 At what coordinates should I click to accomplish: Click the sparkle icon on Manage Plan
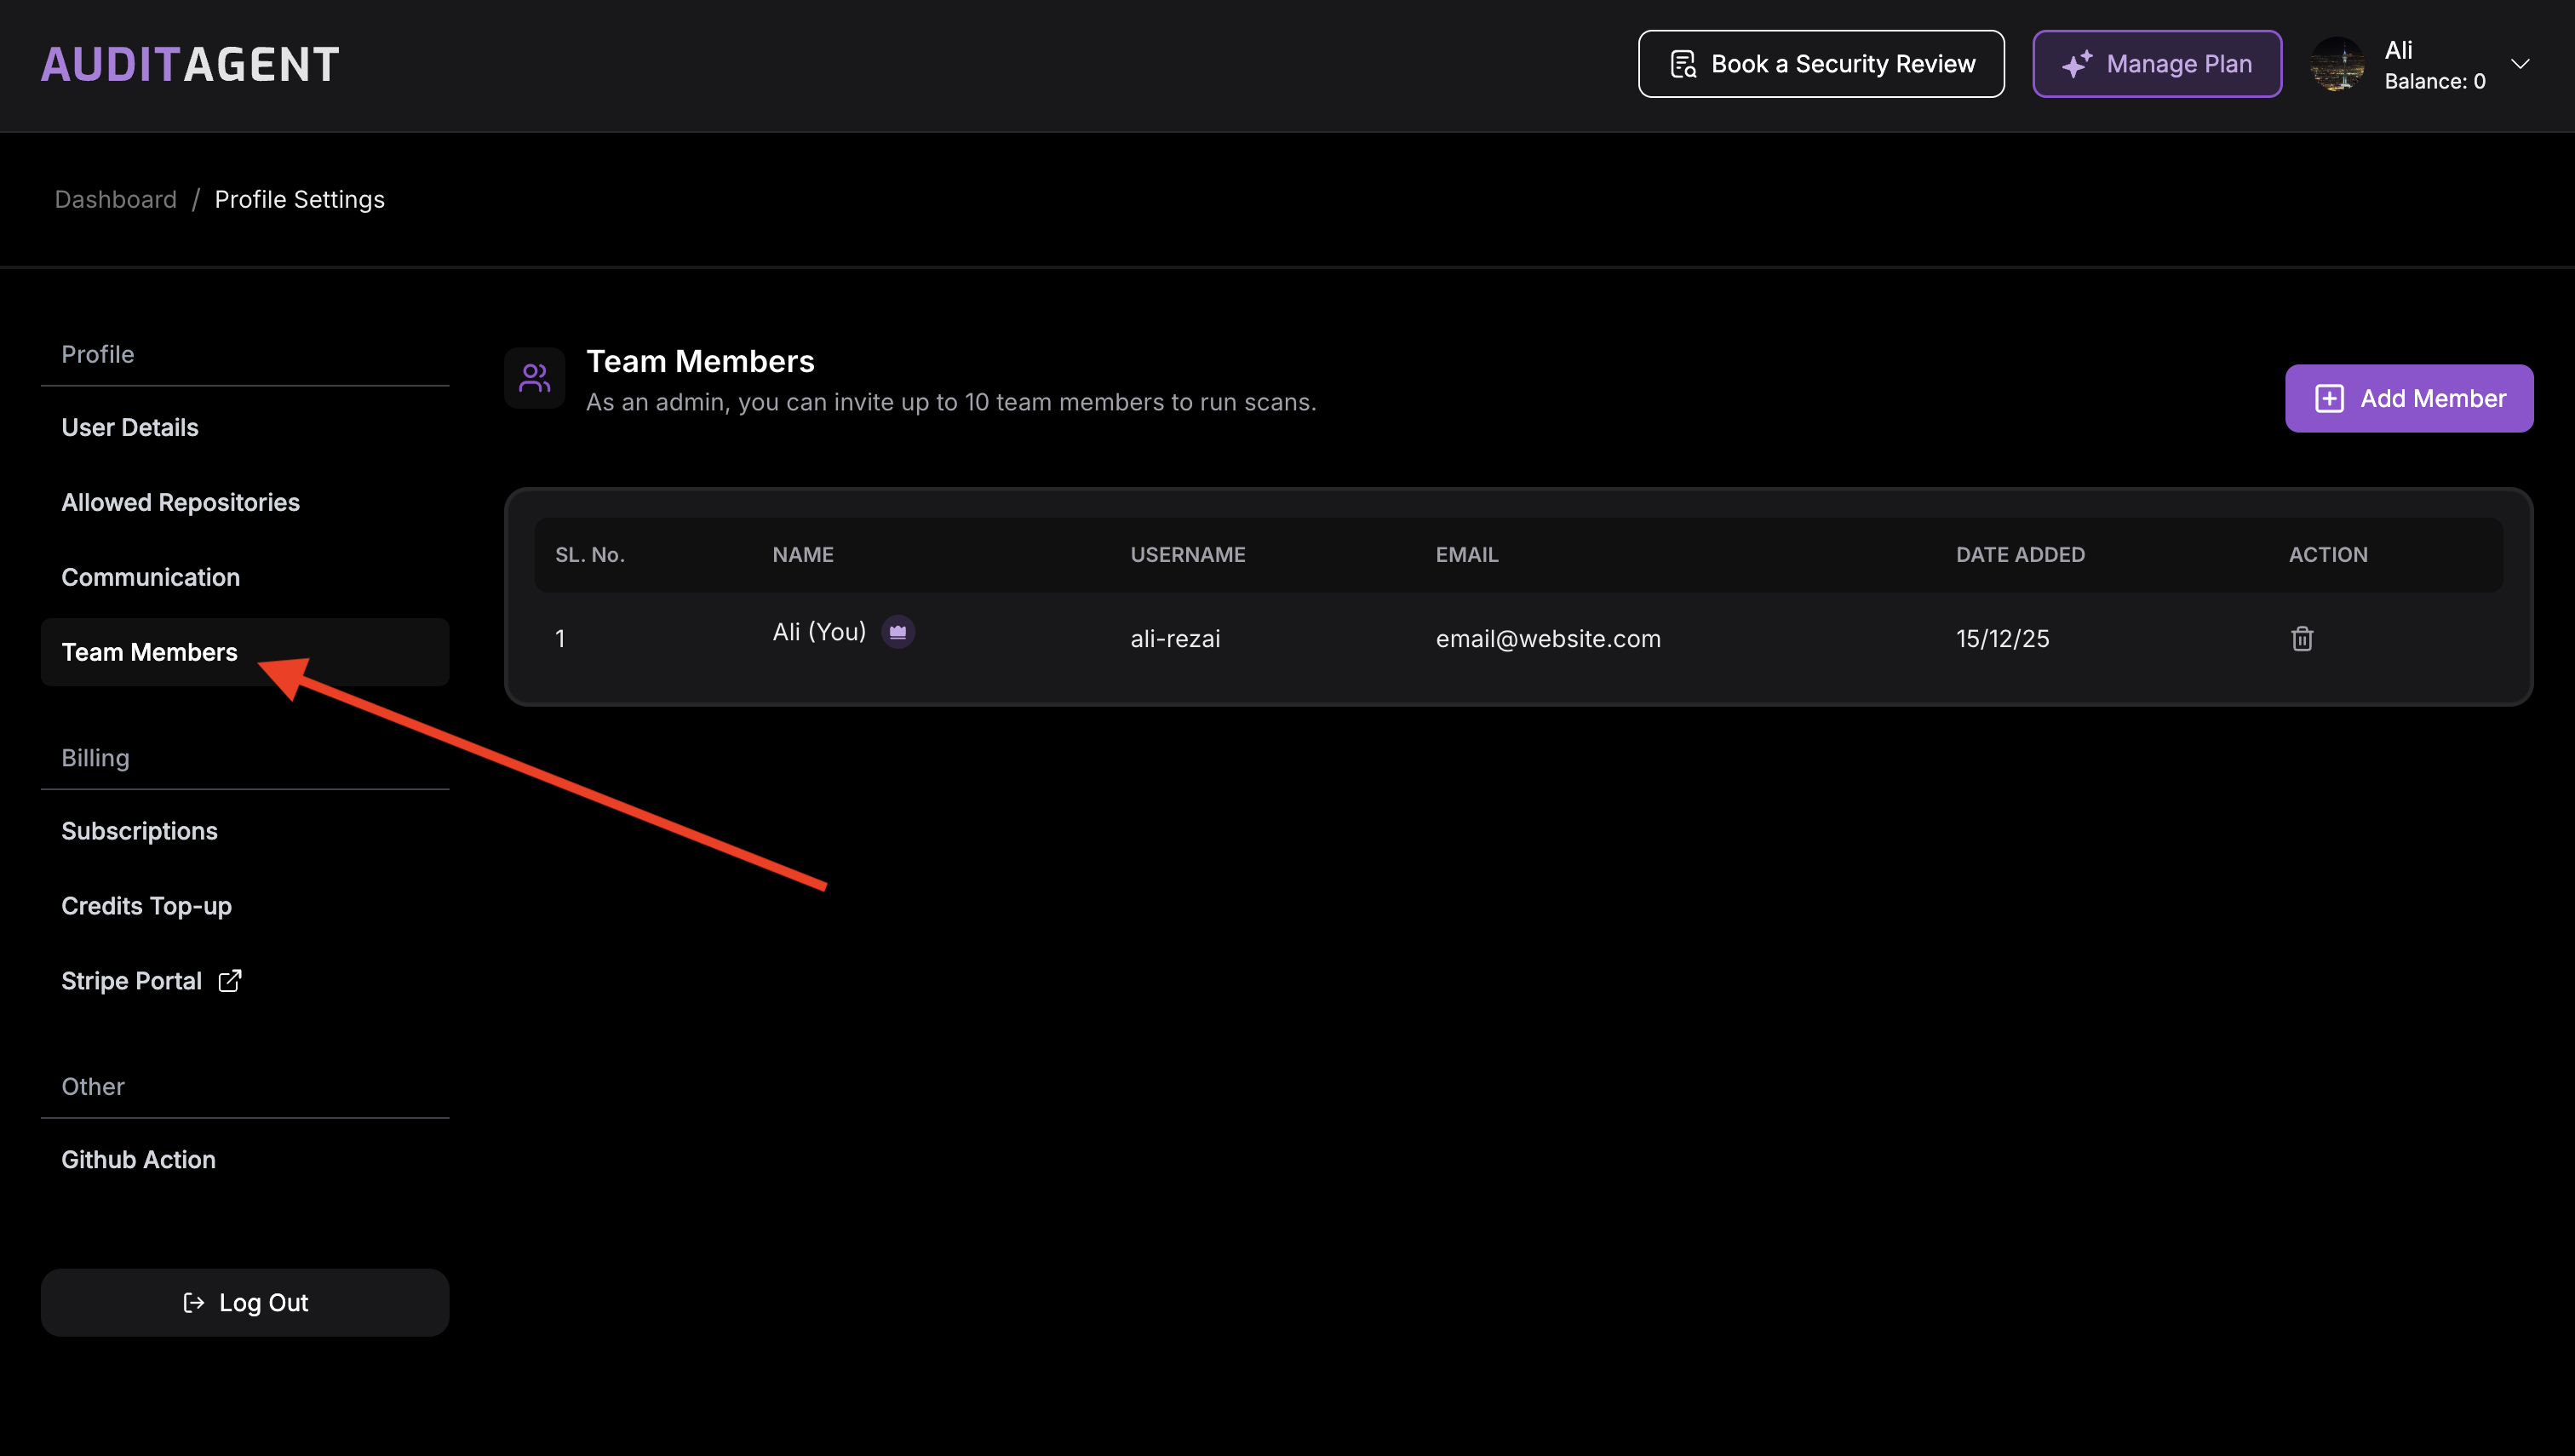click(x=2076, y=64)
